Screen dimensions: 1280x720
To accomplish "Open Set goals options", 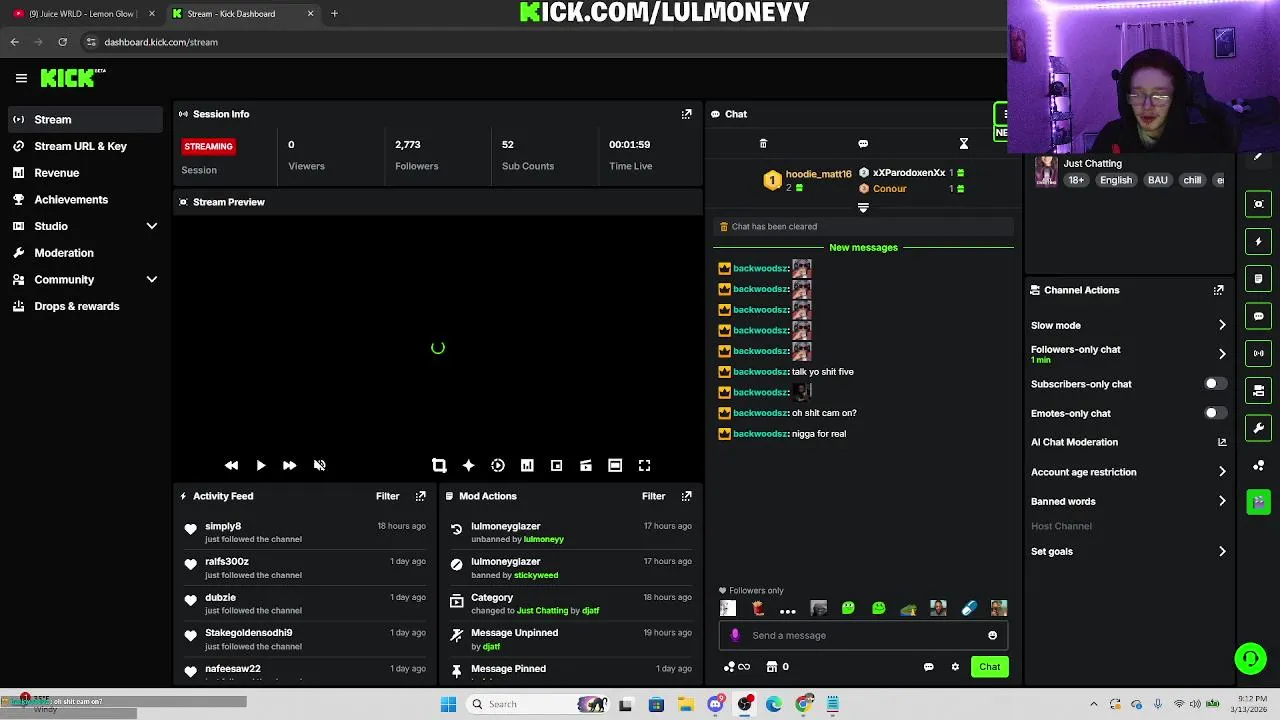I will point(1128,552).
